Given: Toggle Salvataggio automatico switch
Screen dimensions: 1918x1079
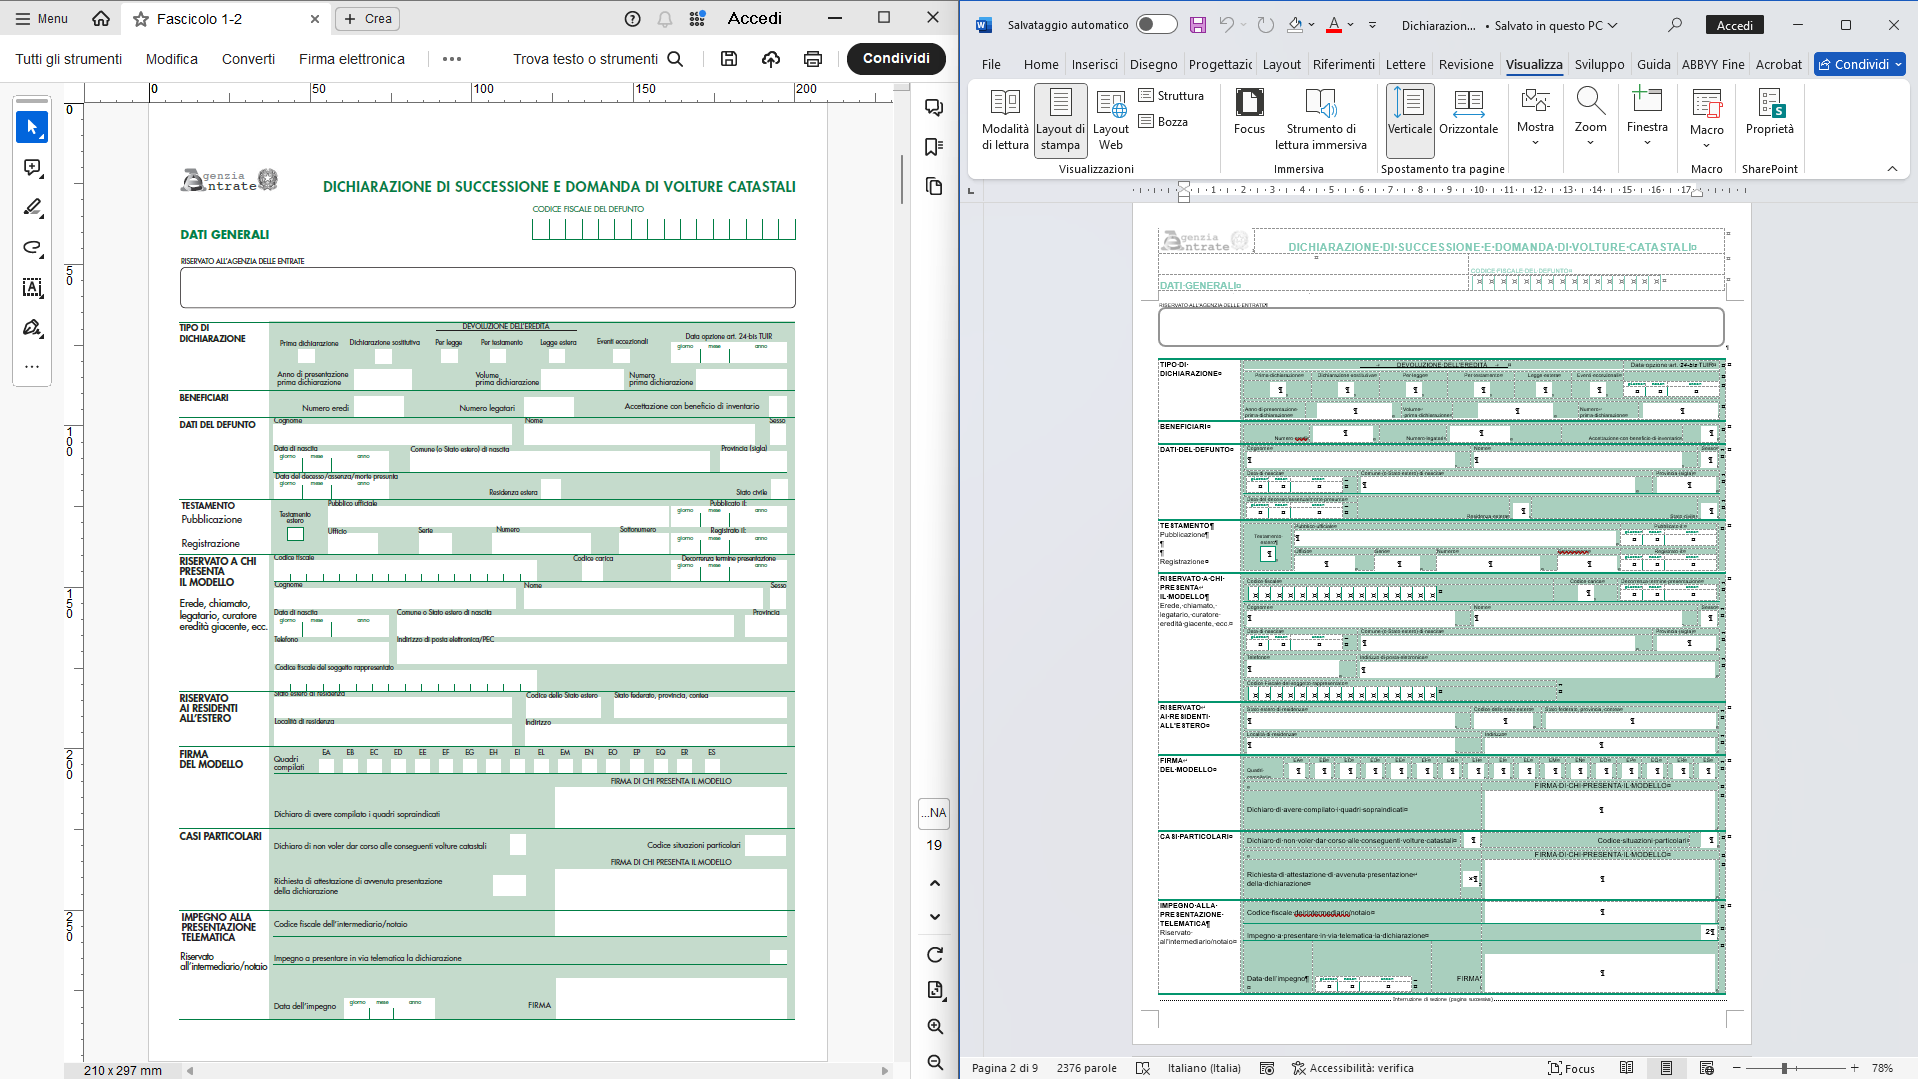Looking at the screenshot, I should click(1156, 25).
